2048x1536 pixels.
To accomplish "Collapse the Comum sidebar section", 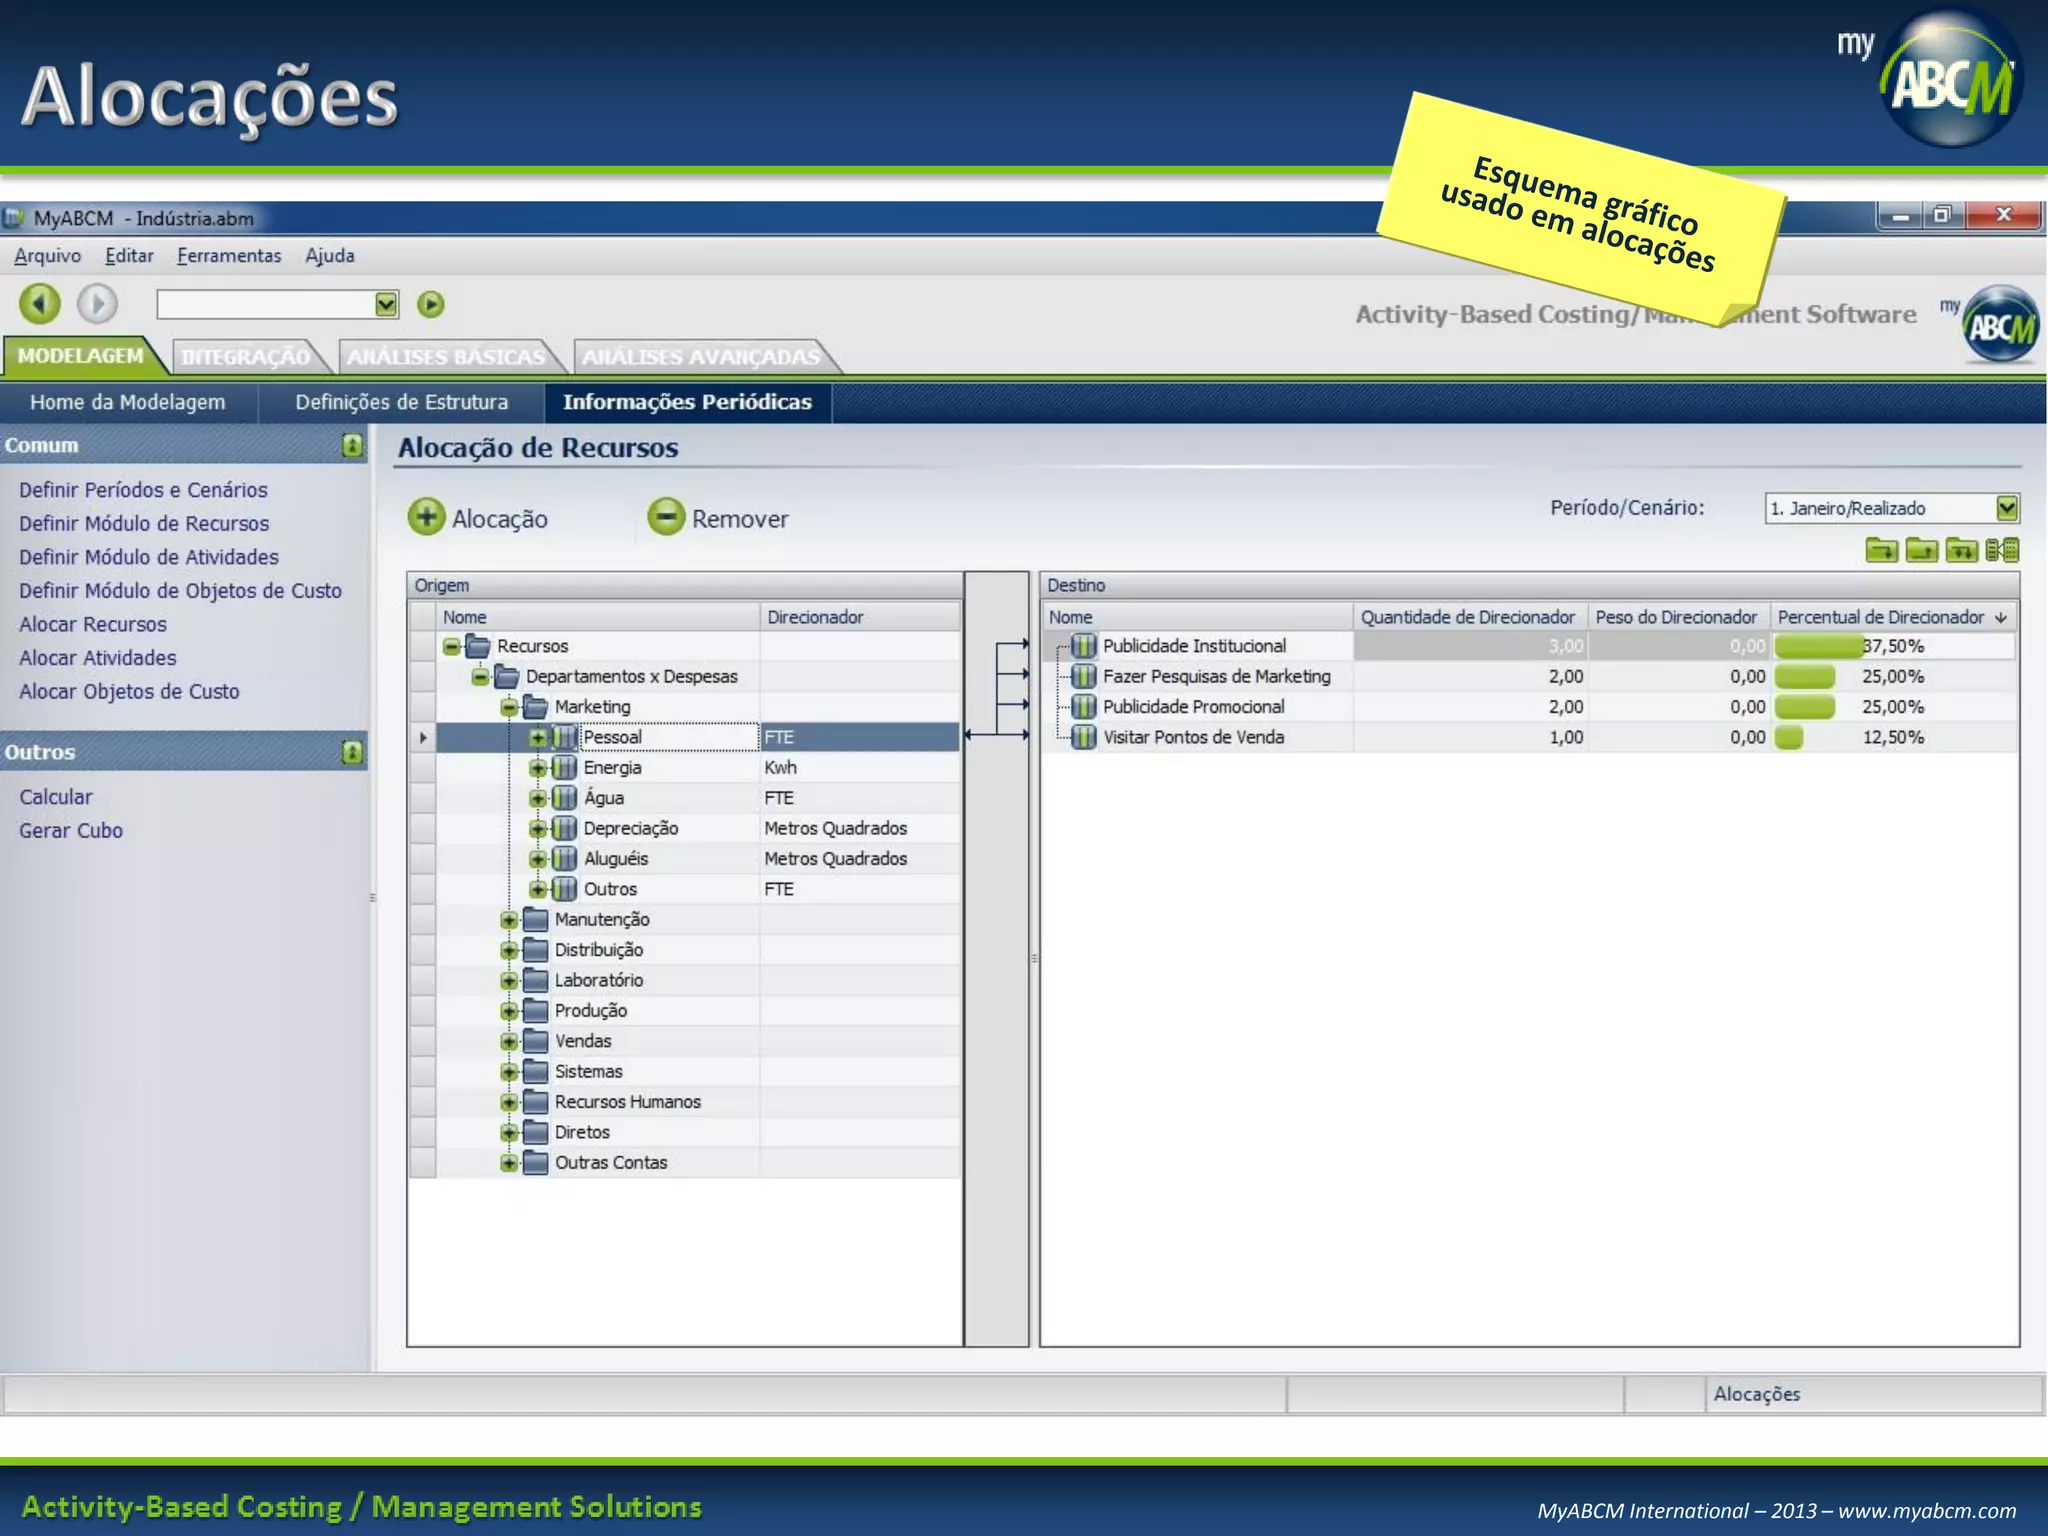I will (x=352, y=445).
